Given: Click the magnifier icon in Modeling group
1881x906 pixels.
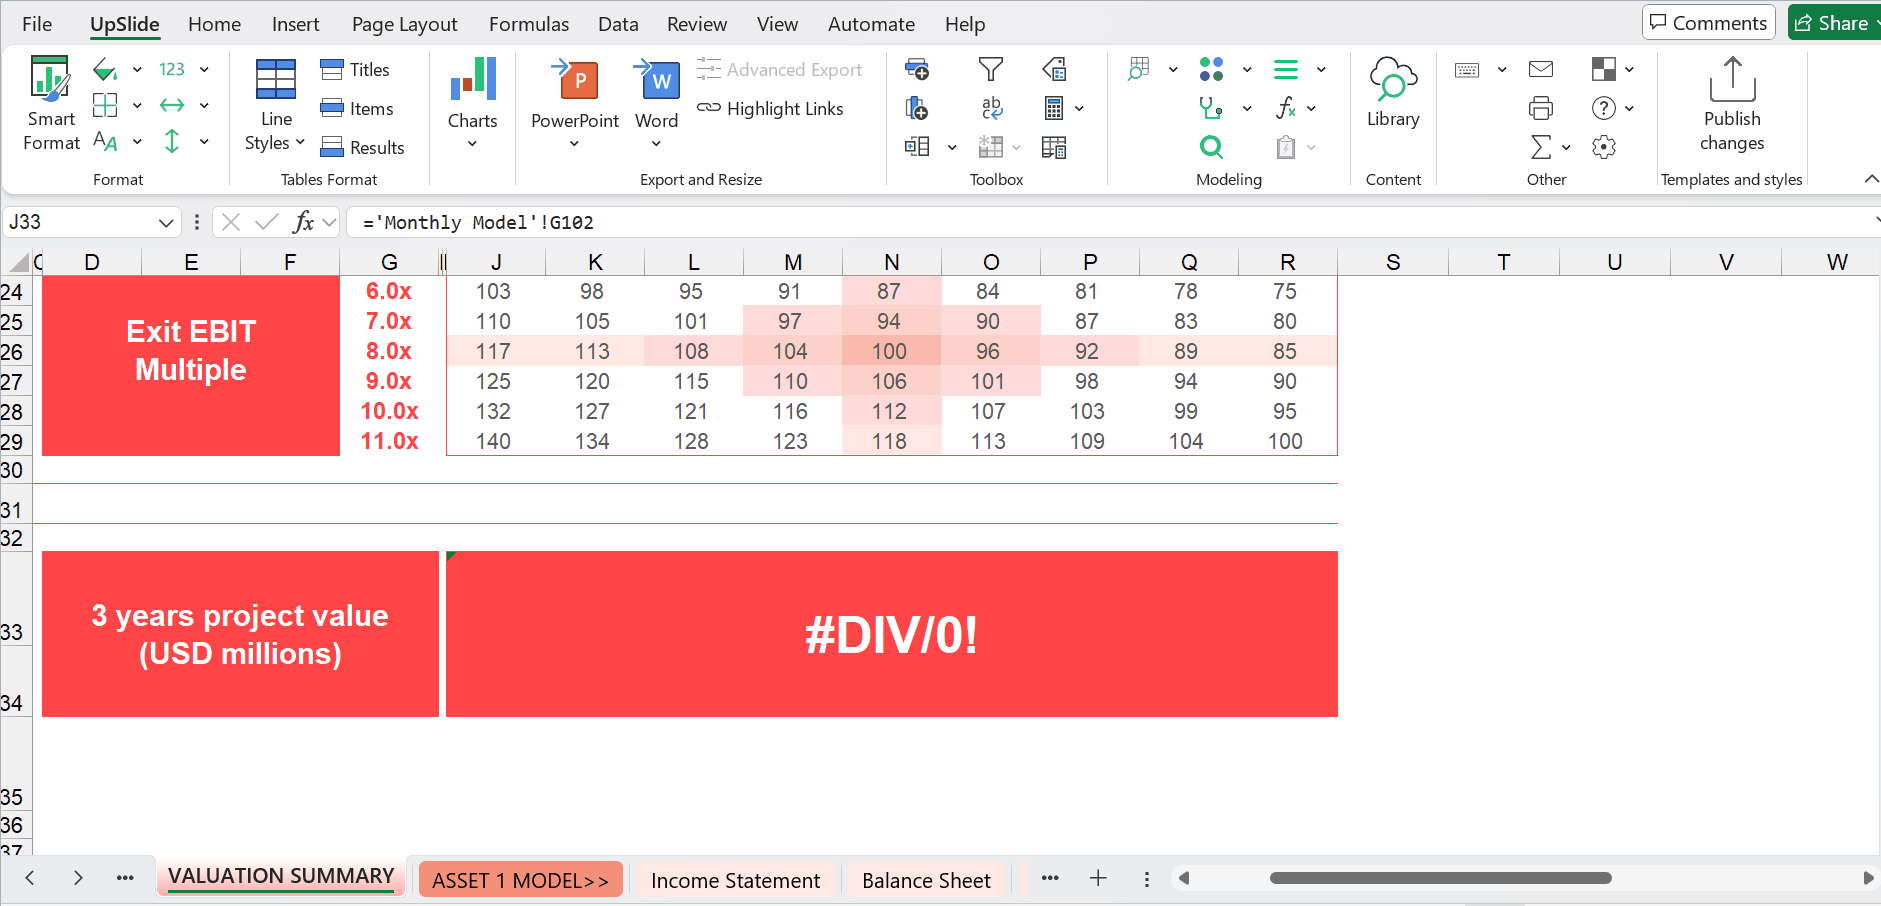Looking at the screenshot, I should [1211, 148].
